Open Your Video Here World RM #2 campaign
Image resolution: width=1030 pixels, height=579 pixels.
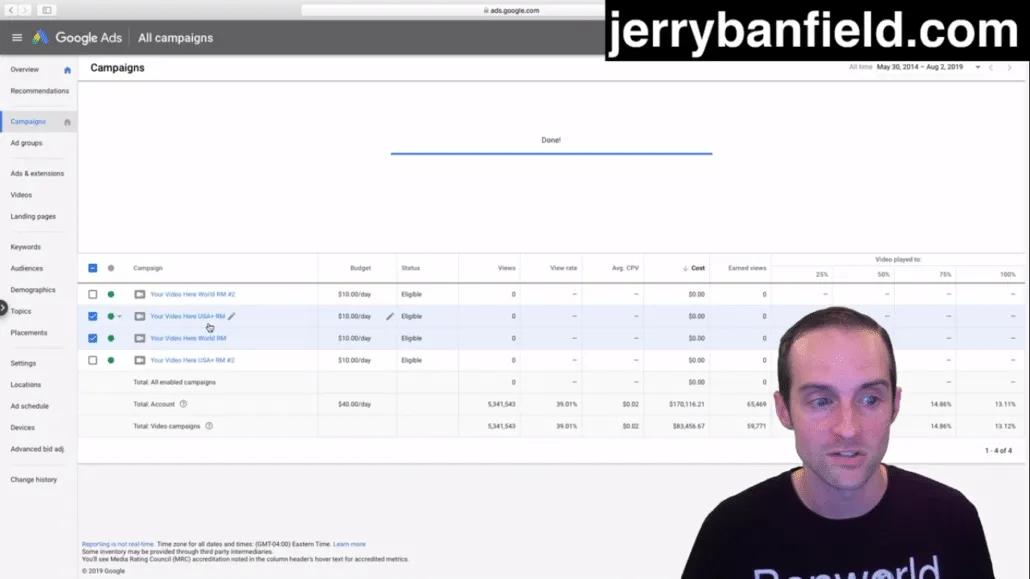pos(192,294)
